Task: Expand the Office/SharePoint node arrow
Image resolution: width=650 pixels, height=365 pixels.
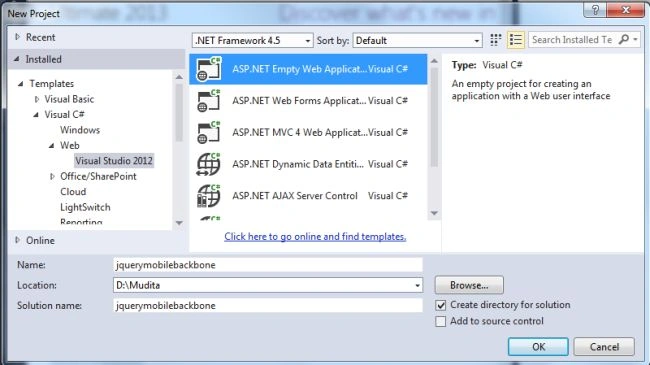Action: (52, 176)
